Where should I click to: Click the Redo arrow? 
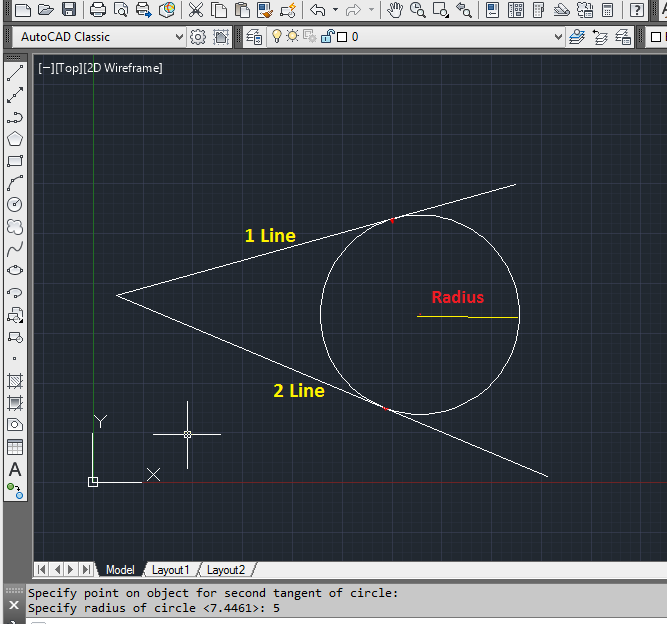point(353,9)
